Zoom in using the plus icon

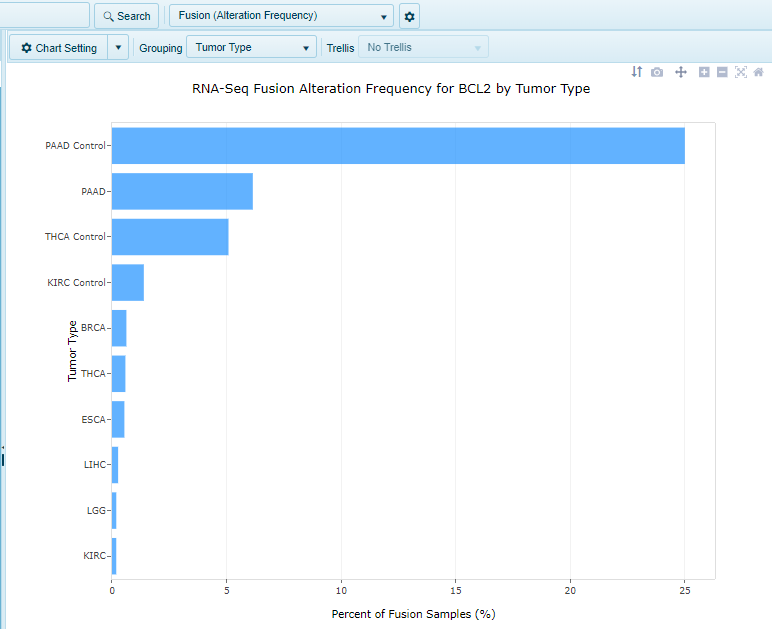(x=704, y=72)
